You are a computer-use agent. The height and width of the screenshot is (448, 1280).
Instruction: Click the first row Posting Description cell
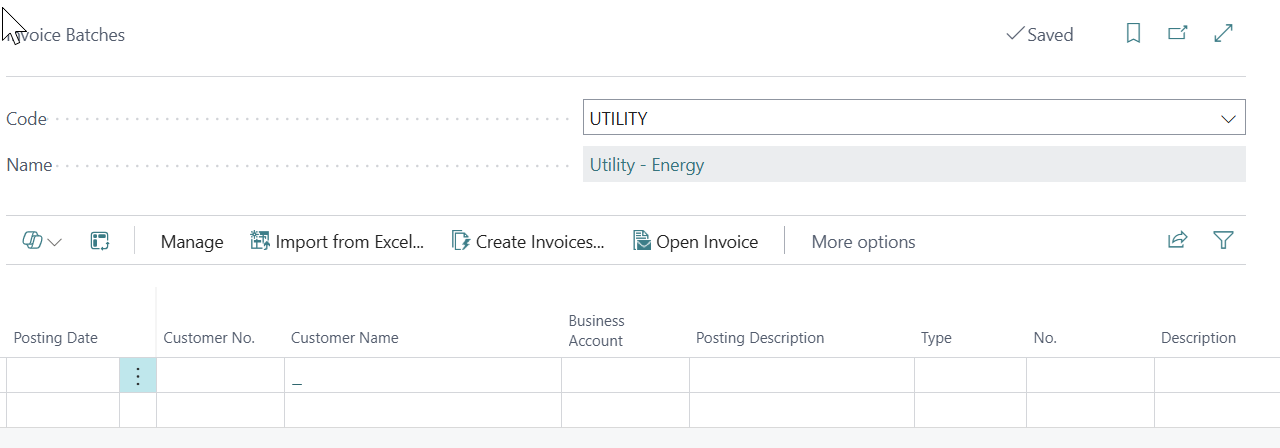(801, 376)
